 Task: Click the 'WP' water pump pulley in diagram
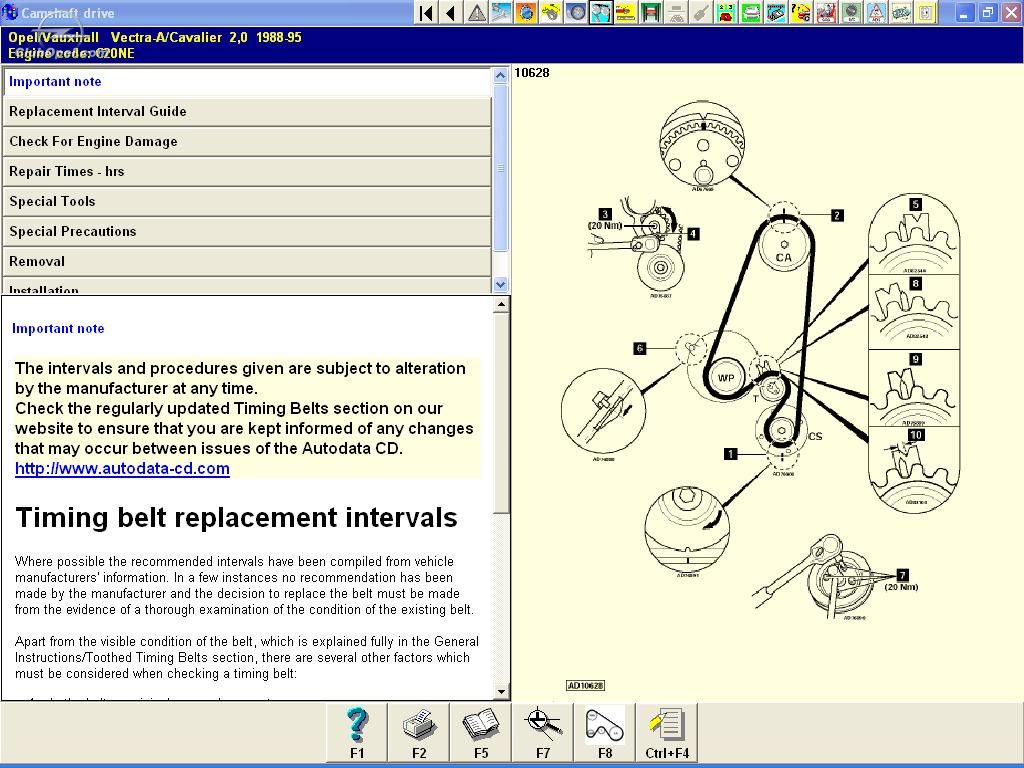[x=726, y=377]
